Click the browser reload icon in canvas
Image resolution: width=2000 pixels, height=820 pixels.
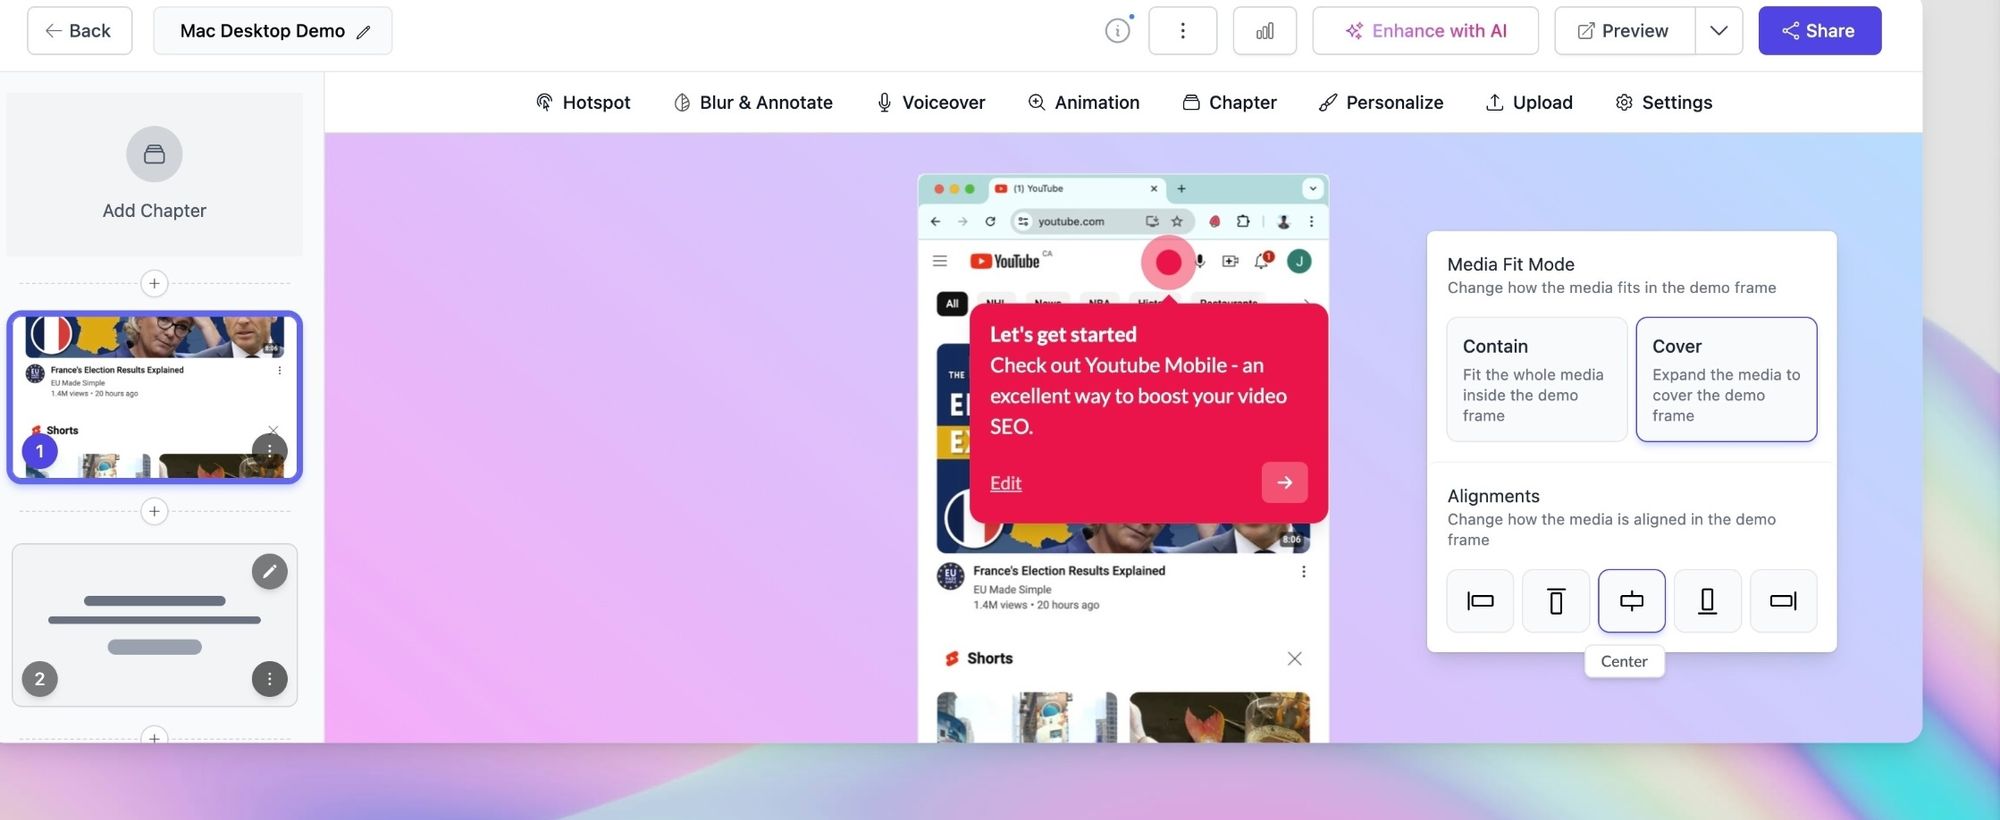[x=990, y=221]
